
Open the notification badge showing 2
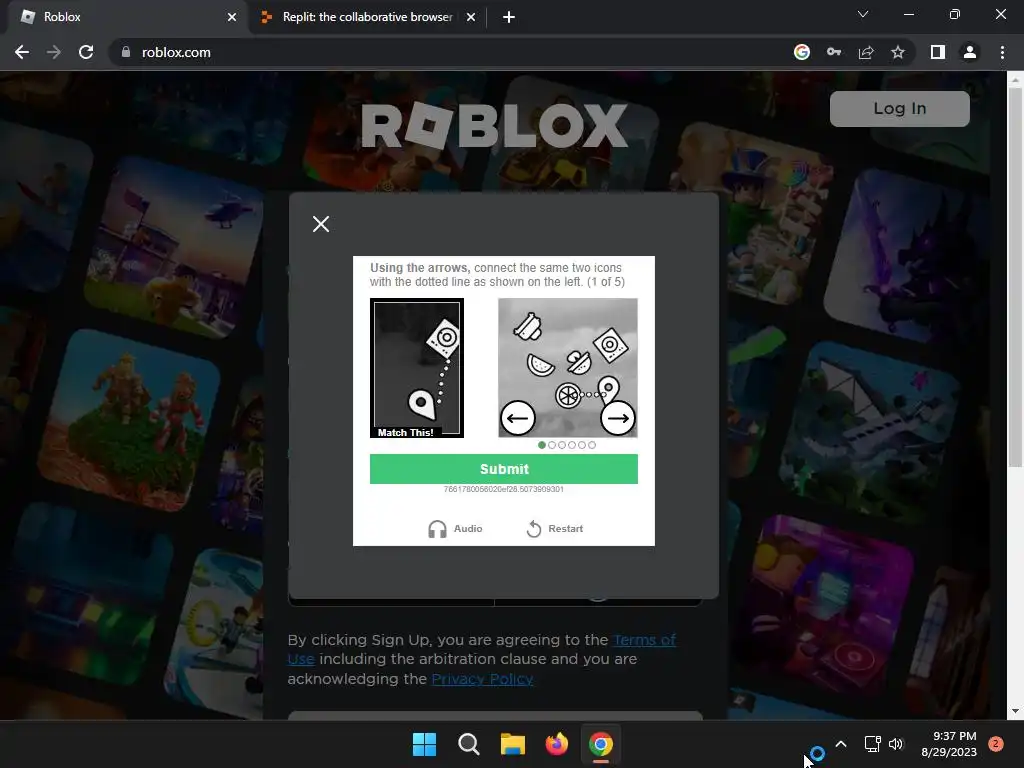coord(996,744)
